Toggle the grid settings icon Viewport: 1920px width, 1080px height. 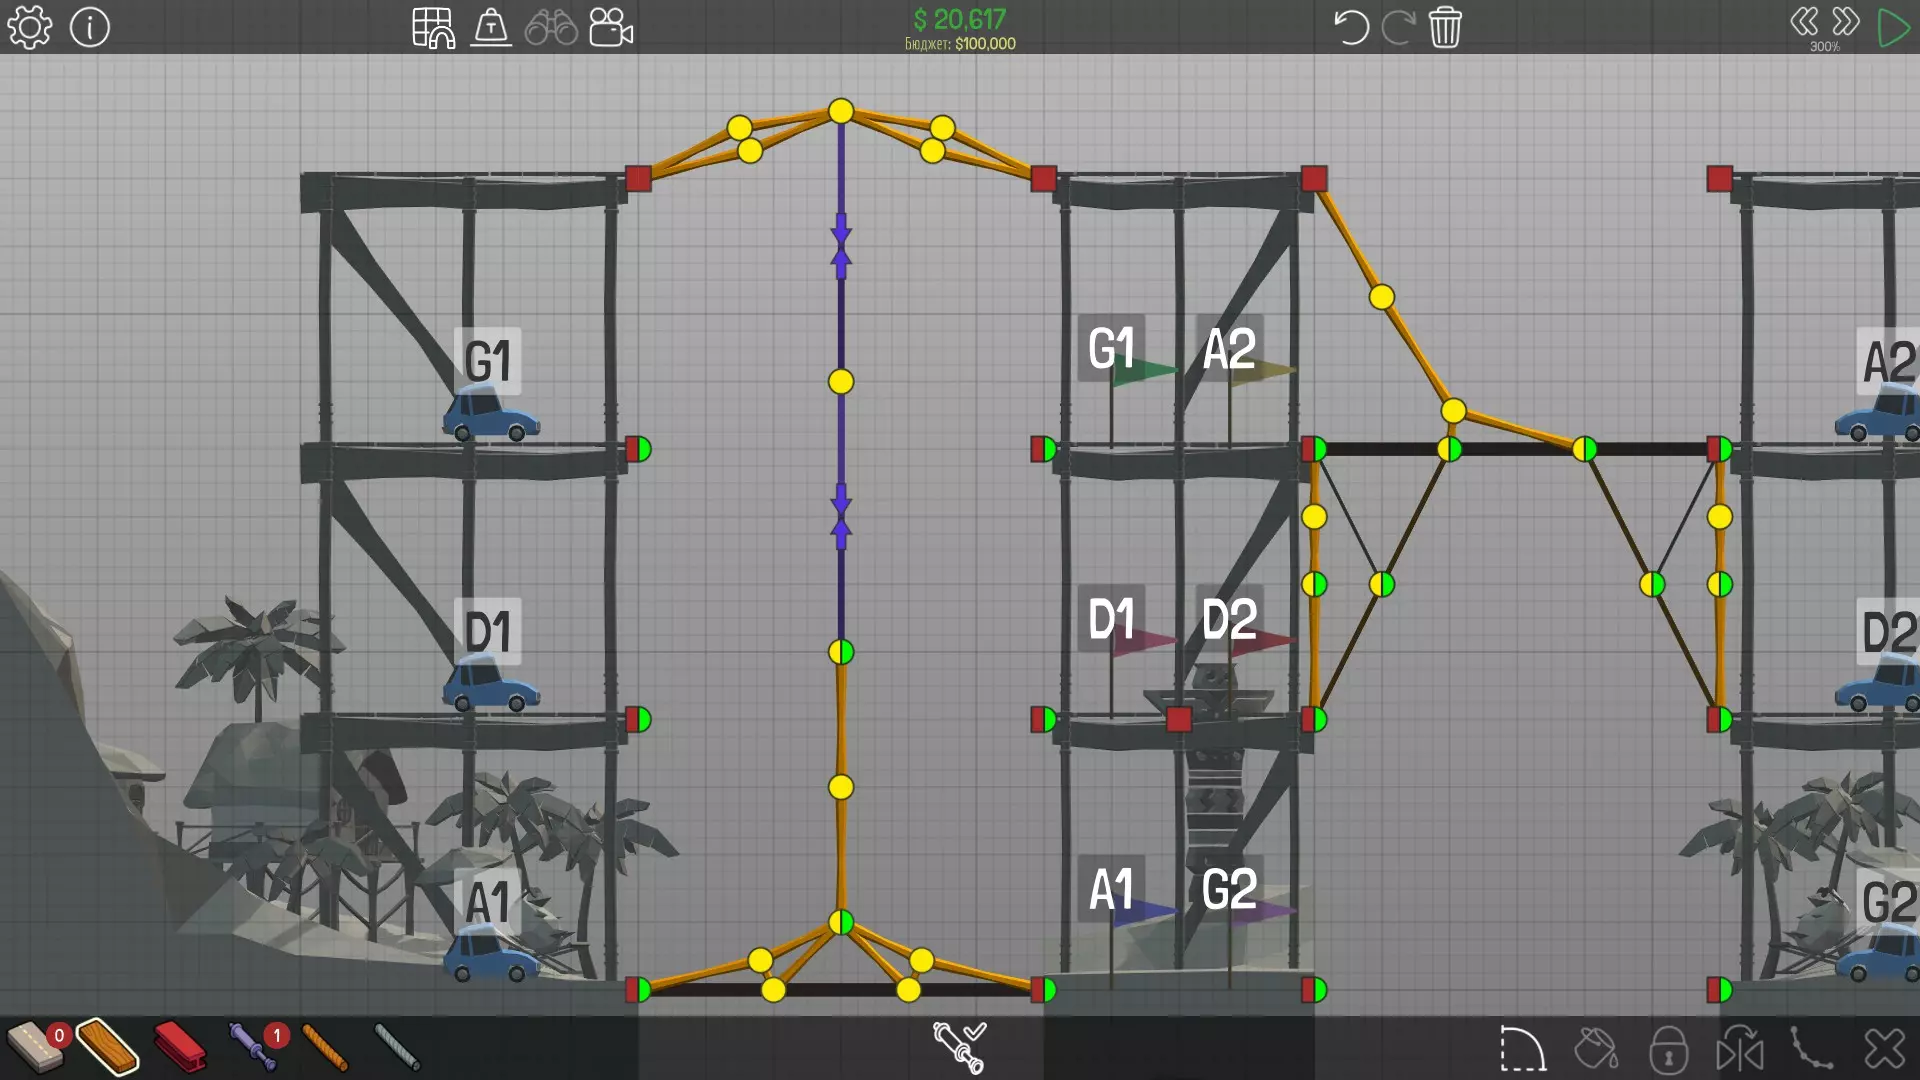tap(433, 27)
